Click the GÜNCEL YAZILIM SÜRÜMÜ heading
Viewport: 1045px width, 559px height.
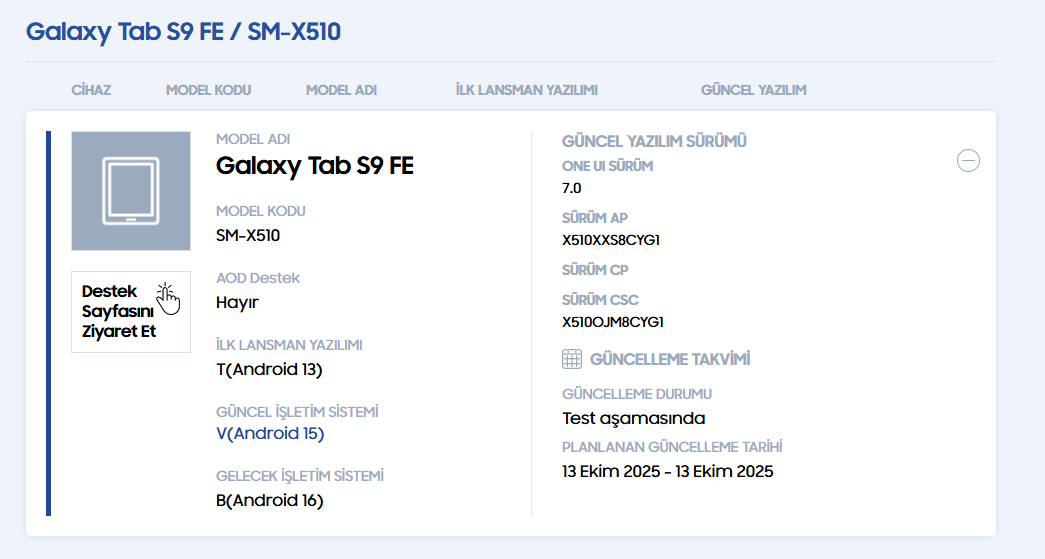coord(654,141)
